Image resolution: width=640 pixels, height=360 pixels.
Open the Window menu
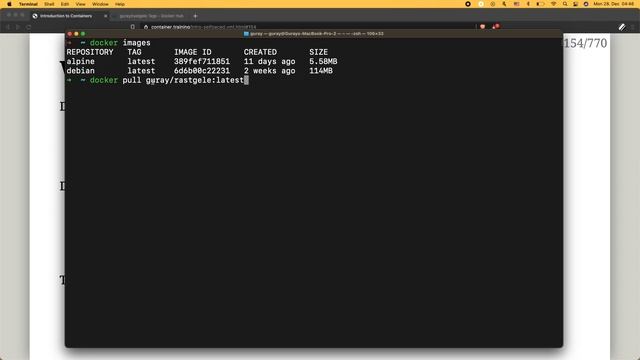[x=100, y=4]
